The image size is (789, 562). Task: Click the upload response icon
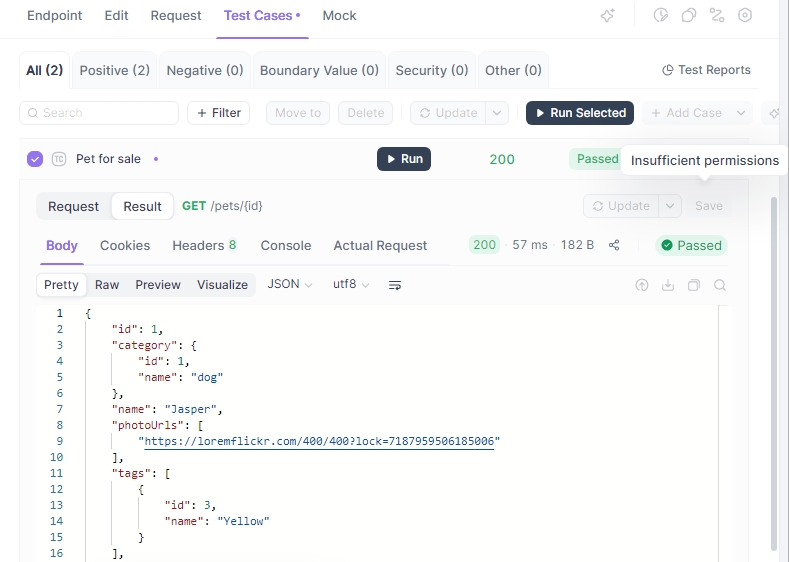click(642, 285)
